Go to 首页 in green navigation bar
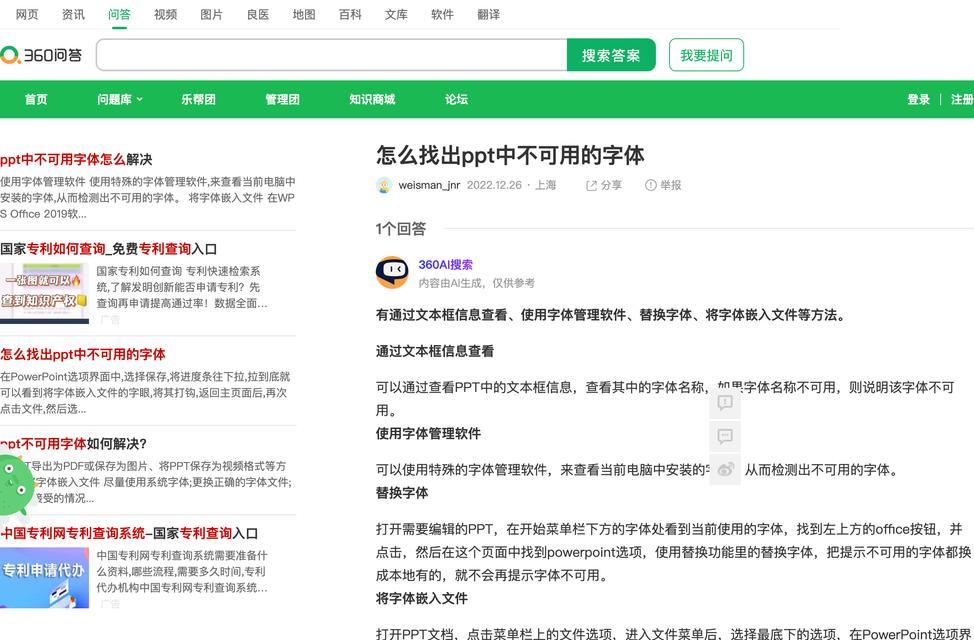974x640 pixels. [36, 99]
